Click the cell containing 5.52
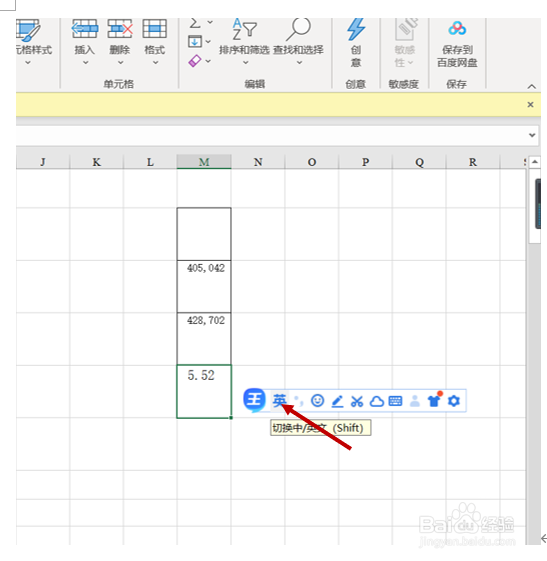Viewport: 547px width, 561px height. [x=204, y=391]
